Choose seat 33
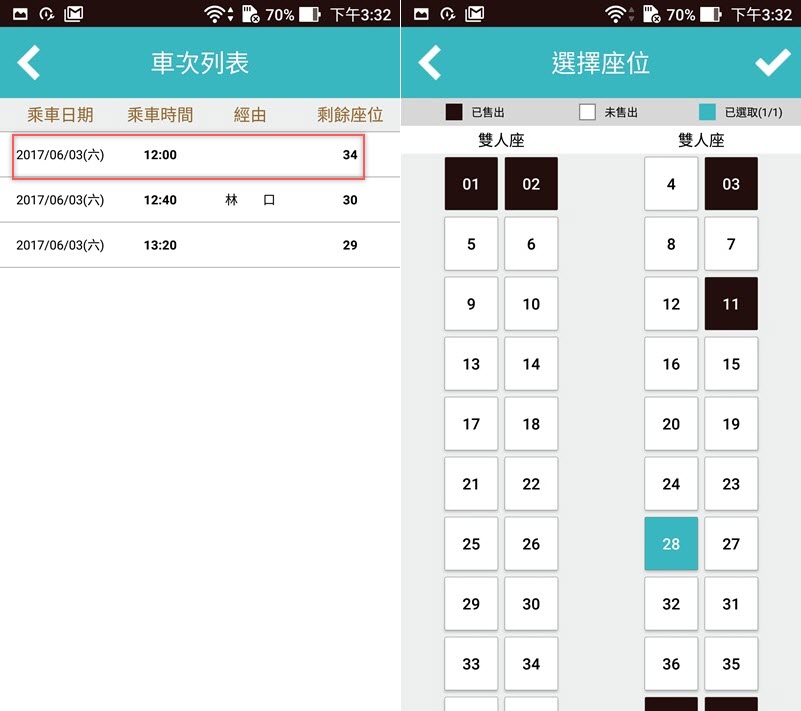The height and width of the screenshot is (711, 801). (471, 664)
